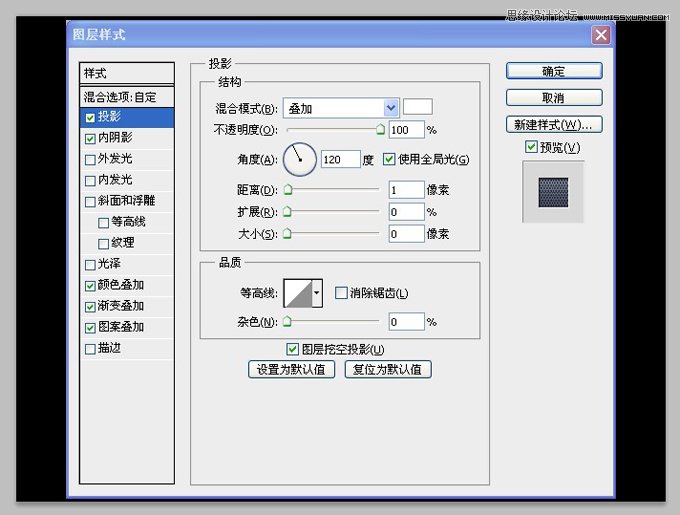Select 混合选项:自定 in the list
This screenshot has height=515, width=680.
(127, 97)
